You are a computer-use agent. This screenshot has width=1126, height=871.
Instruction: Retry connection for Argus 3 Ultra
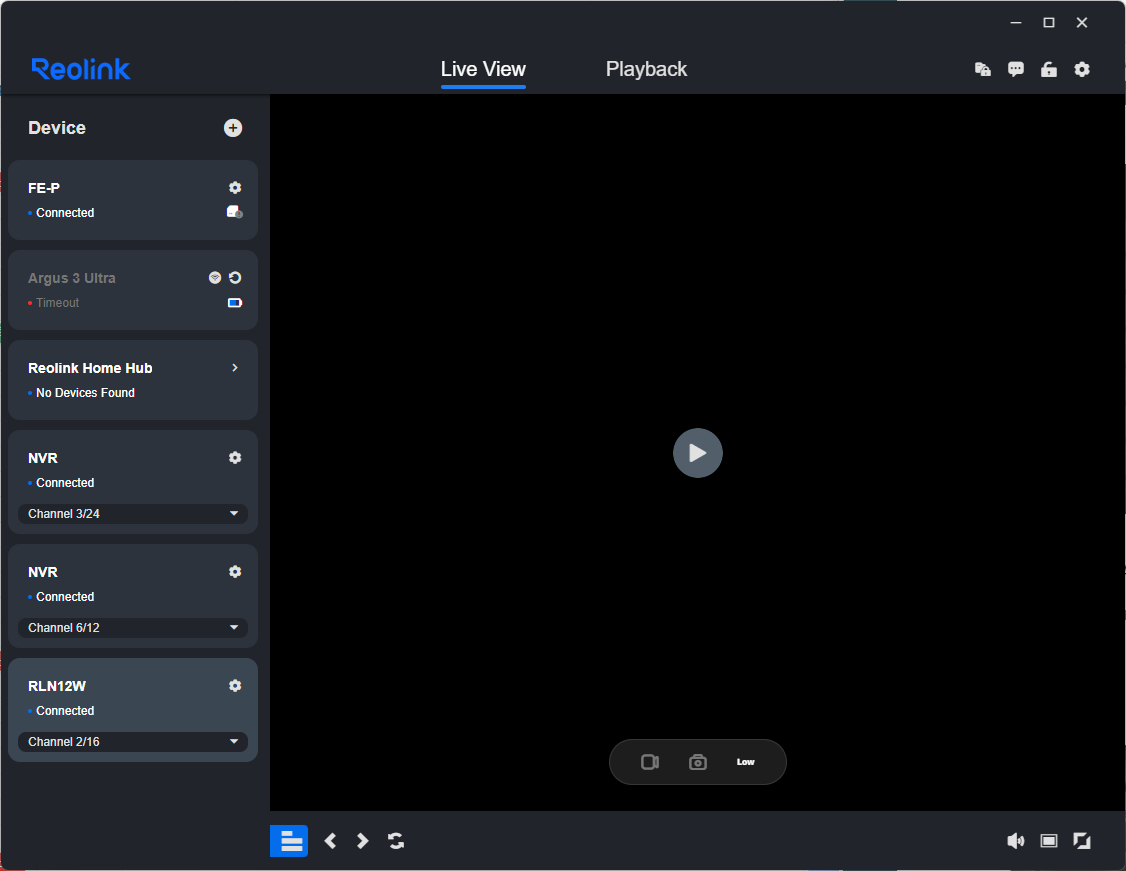pyautogui.click(x=235, y=278)
